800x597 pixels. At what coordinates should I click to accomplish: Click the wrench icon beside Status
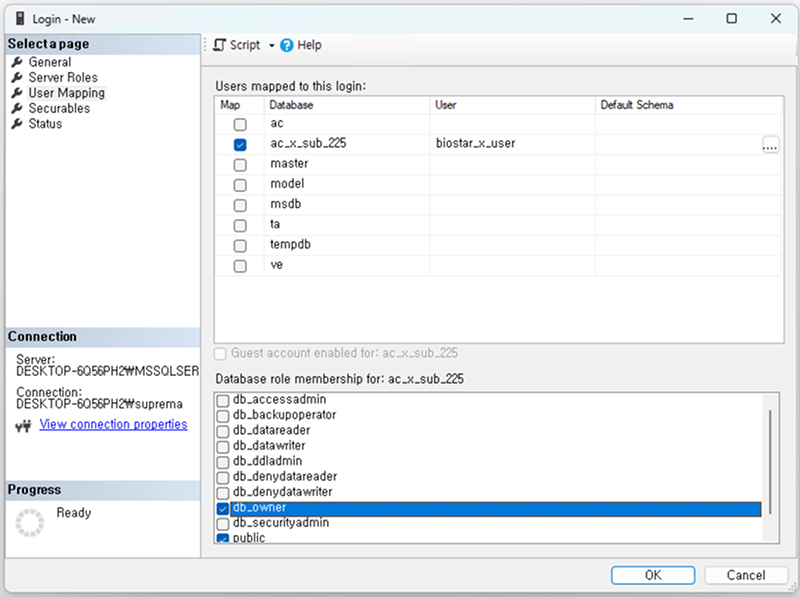click(x=18, y=124)
